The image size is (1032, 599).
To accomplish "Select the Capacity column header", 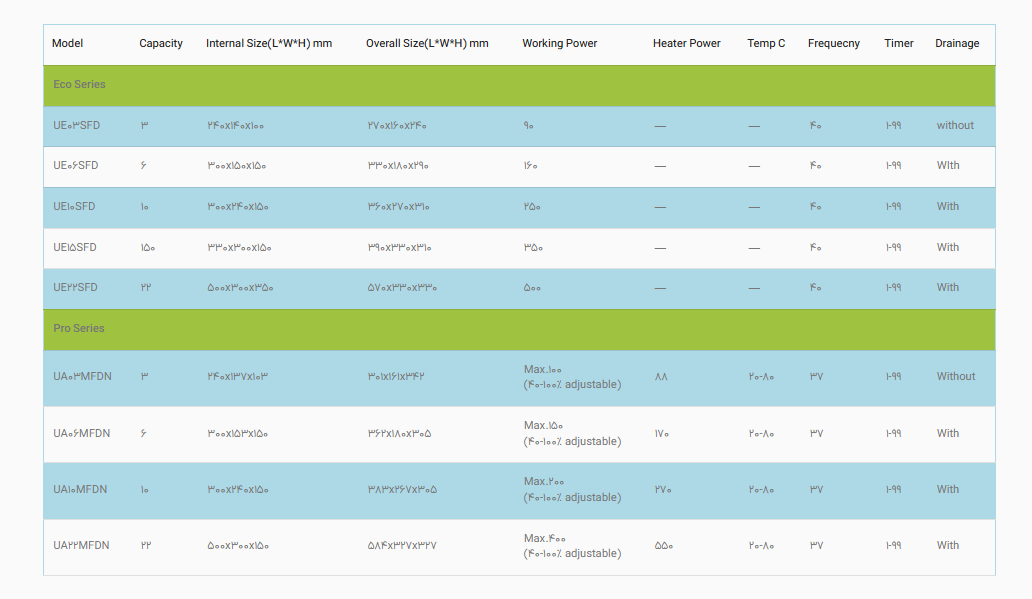I will [161, 44].
